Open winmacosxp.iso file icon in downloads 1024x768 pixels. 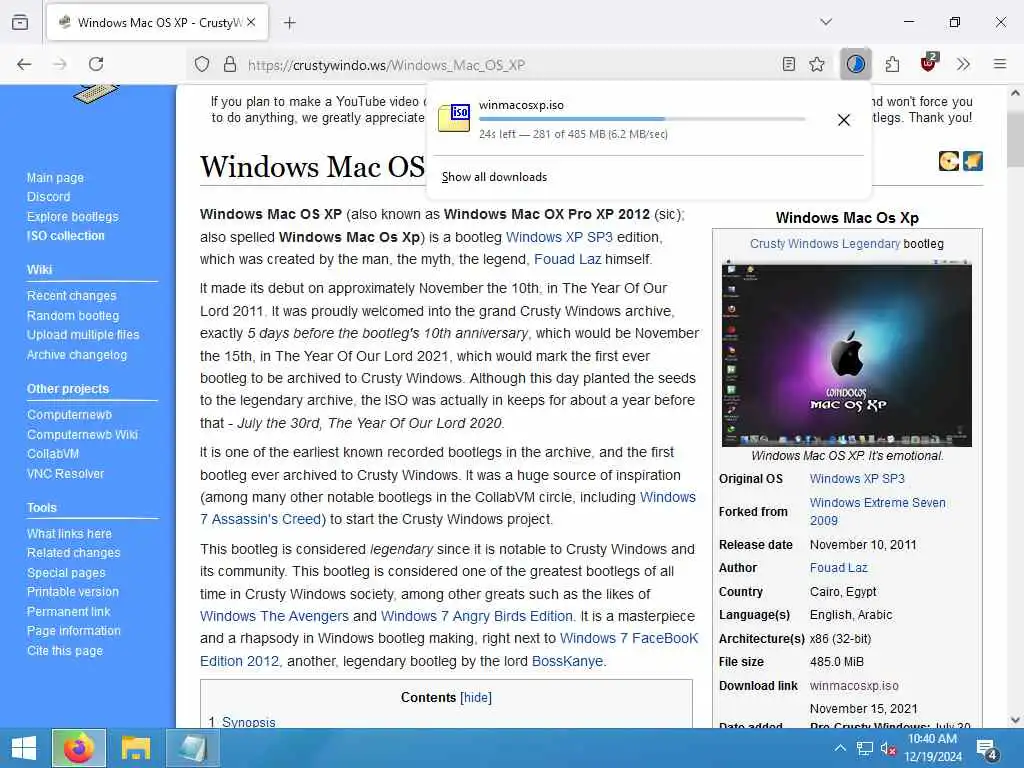pyautogui.click(x=454, y=119)
